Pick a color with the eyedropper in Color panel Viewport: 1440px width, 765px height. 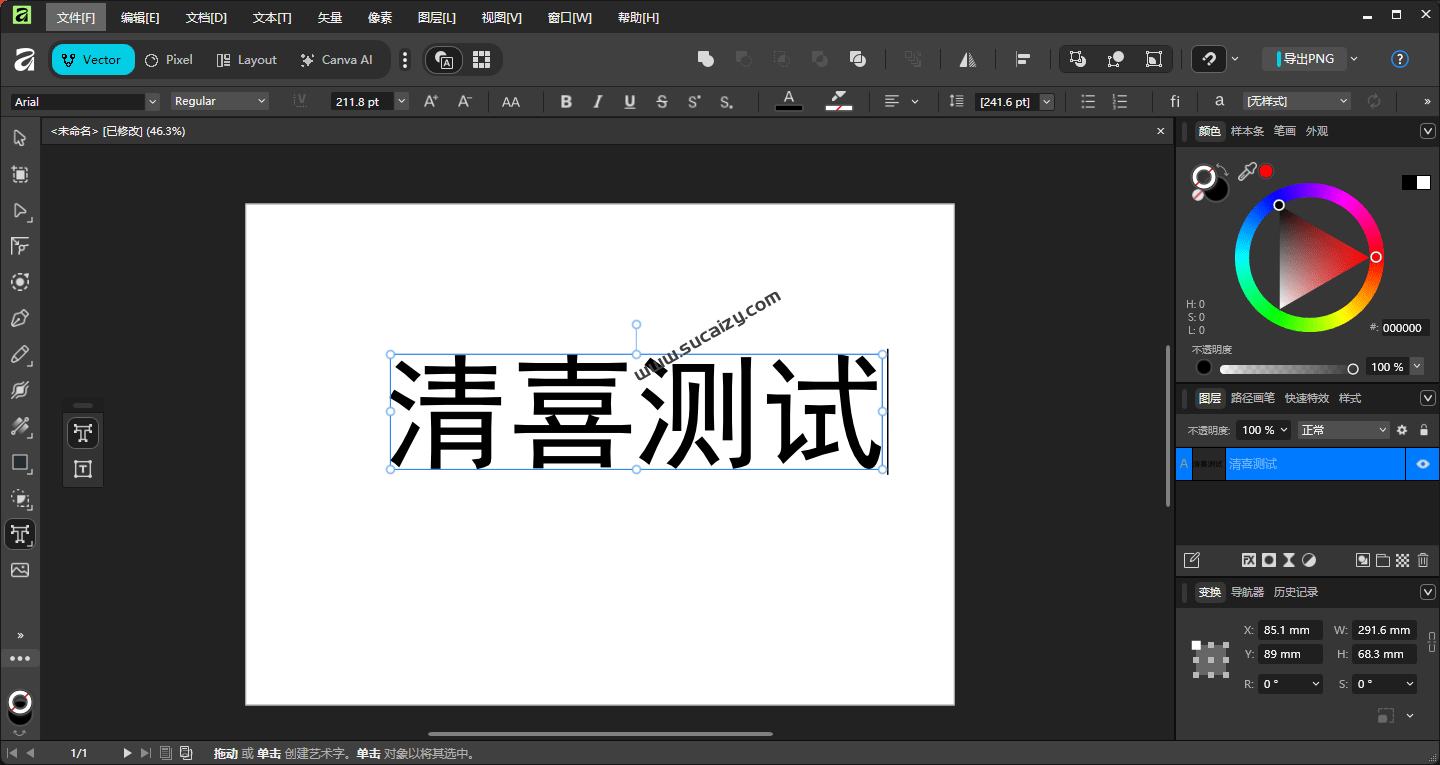click(x=1248, y=171)
